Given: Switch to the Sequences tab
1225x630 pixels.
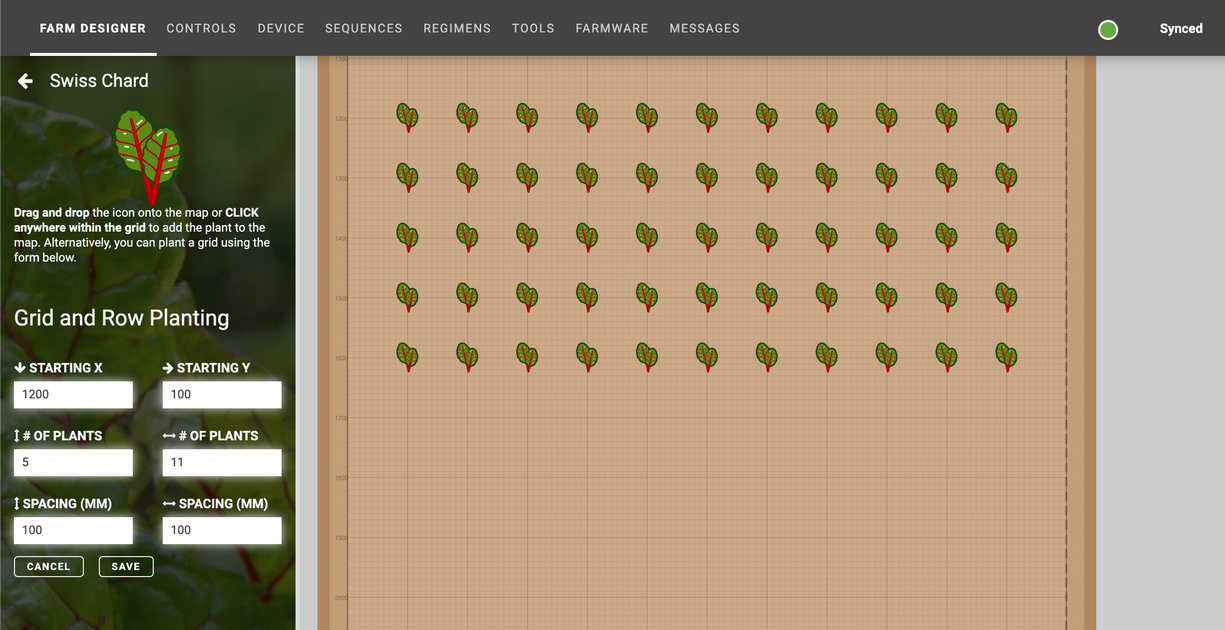Looking at the screenshot, I should (363, 28).
